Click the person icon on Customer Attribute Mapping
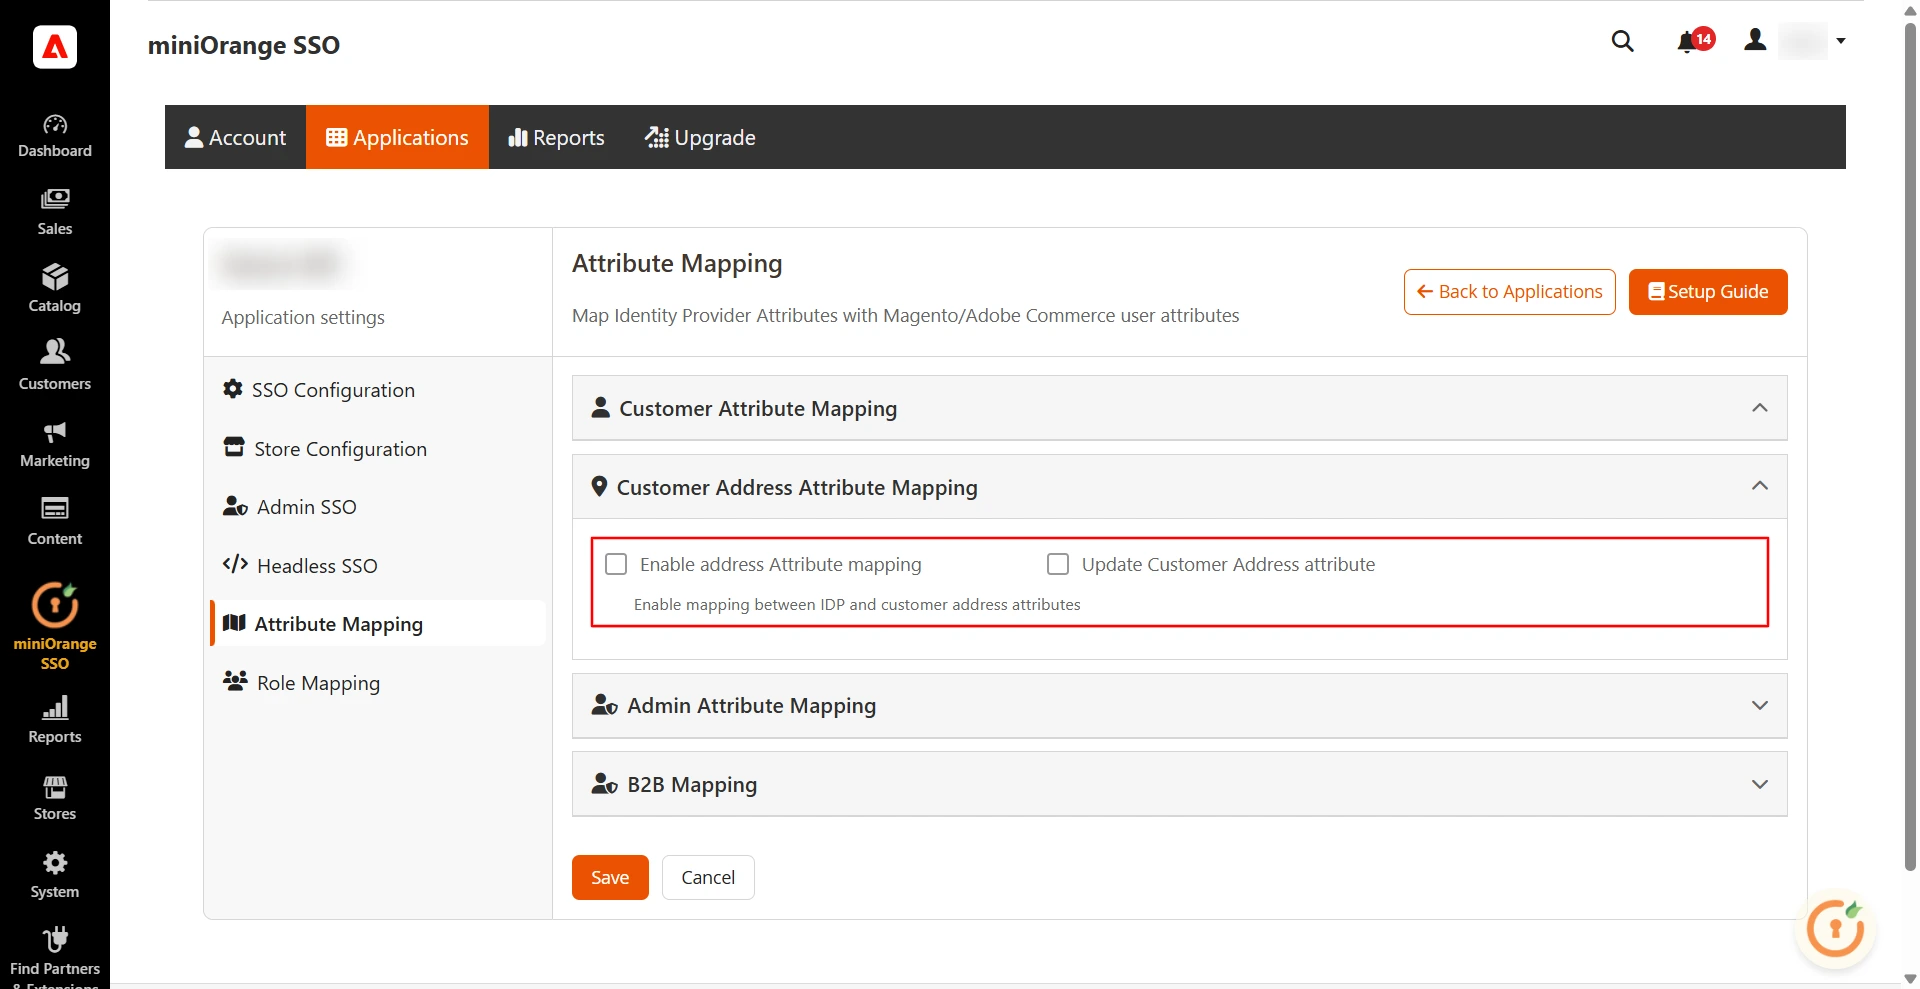Screen dimensions: 1920x989 tap(601, 407)
